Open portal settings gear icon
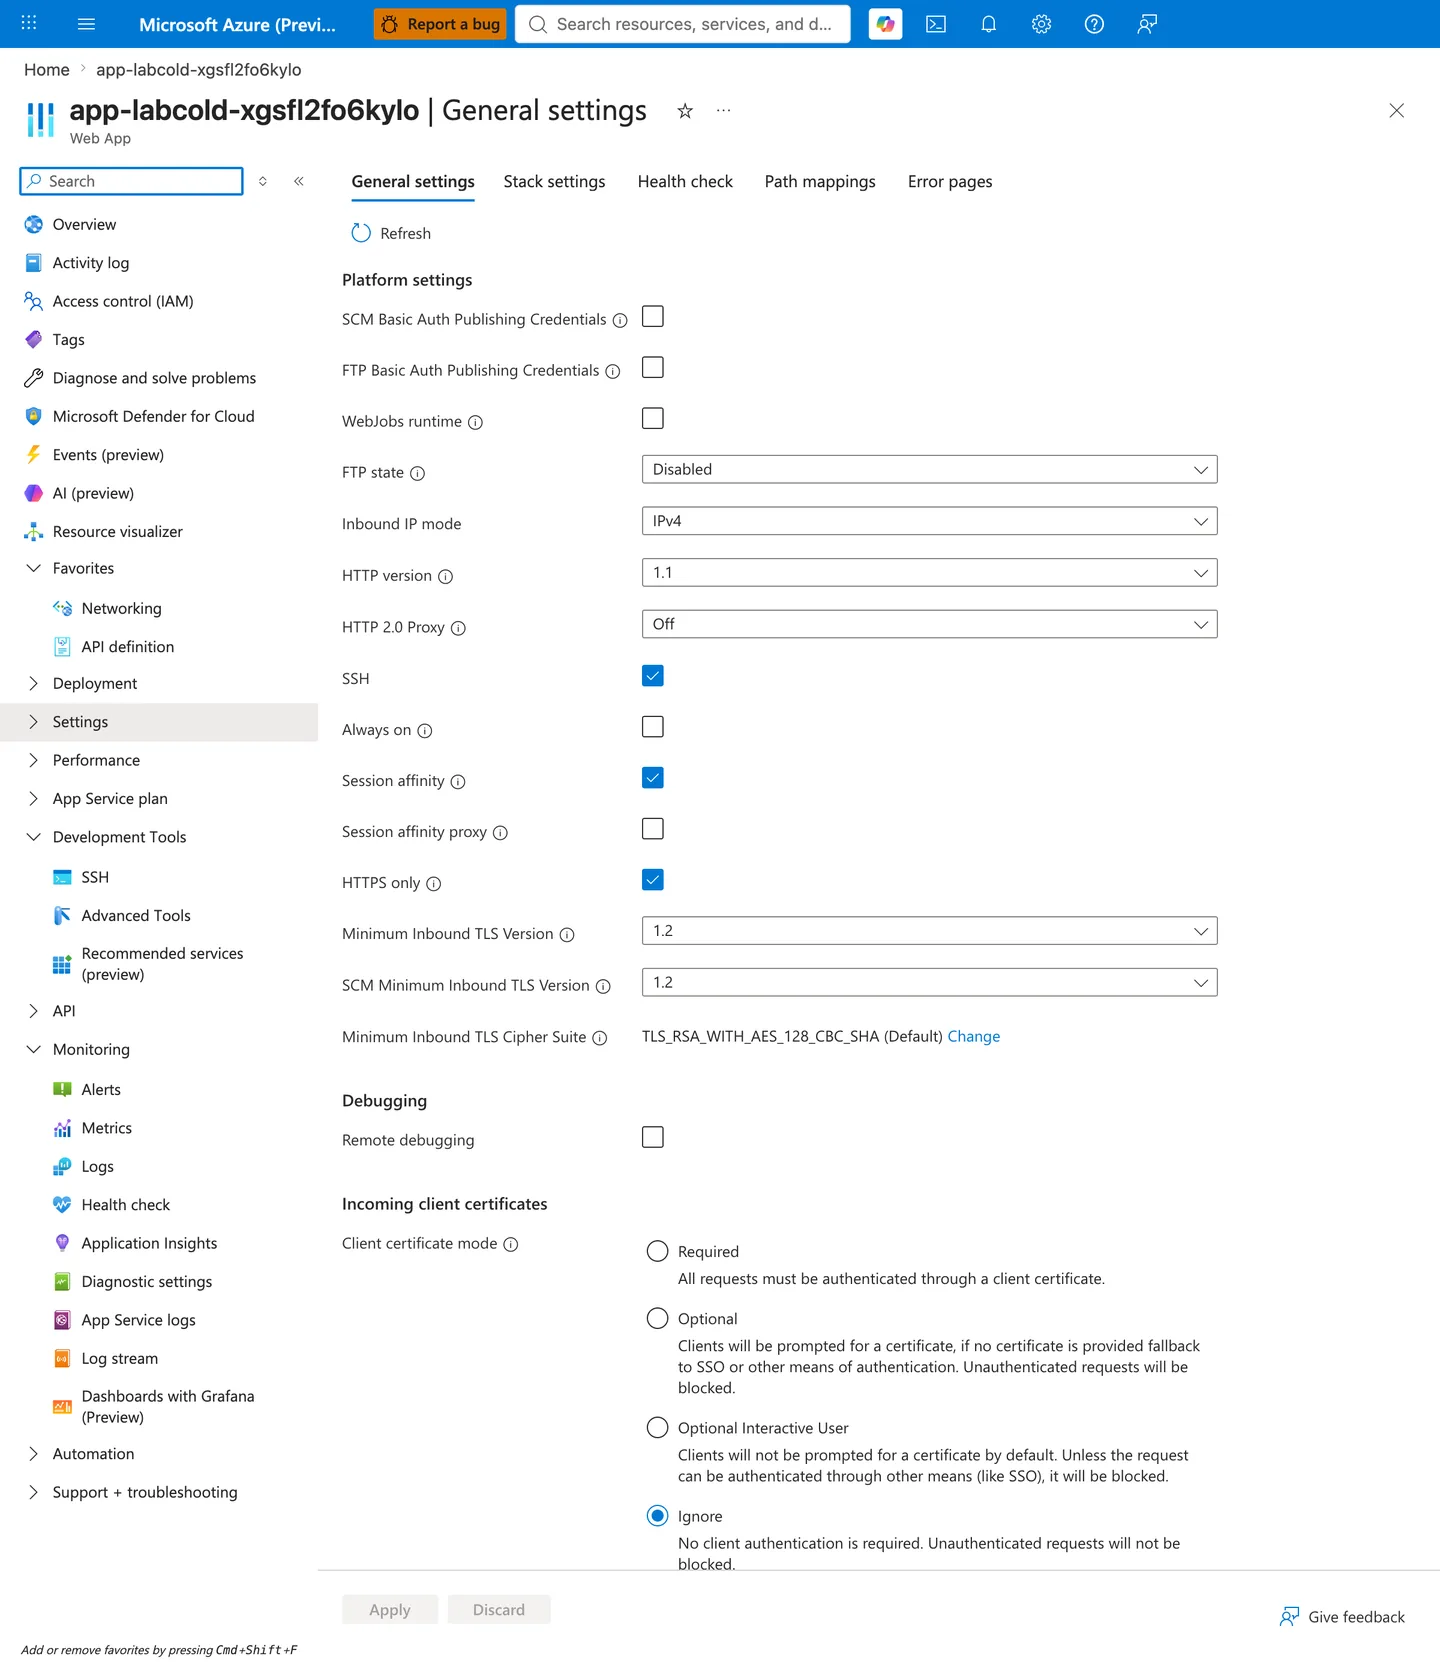1440x1662 pixels. (x=1042, y=24)
